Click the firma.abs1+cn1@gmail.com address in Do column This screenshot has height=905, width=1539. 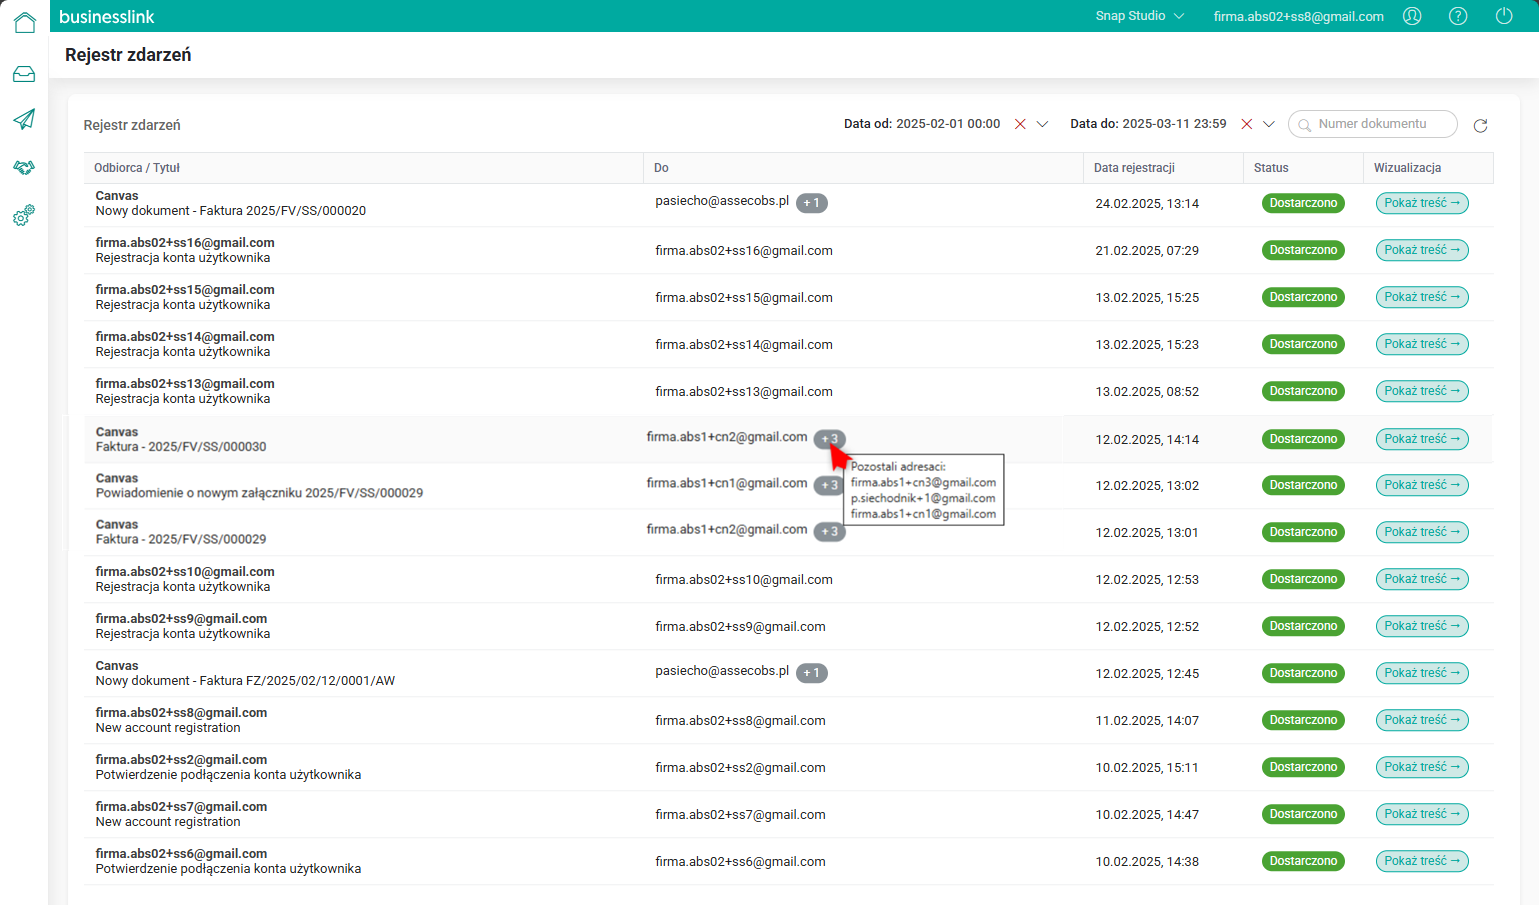click(727, 483)
